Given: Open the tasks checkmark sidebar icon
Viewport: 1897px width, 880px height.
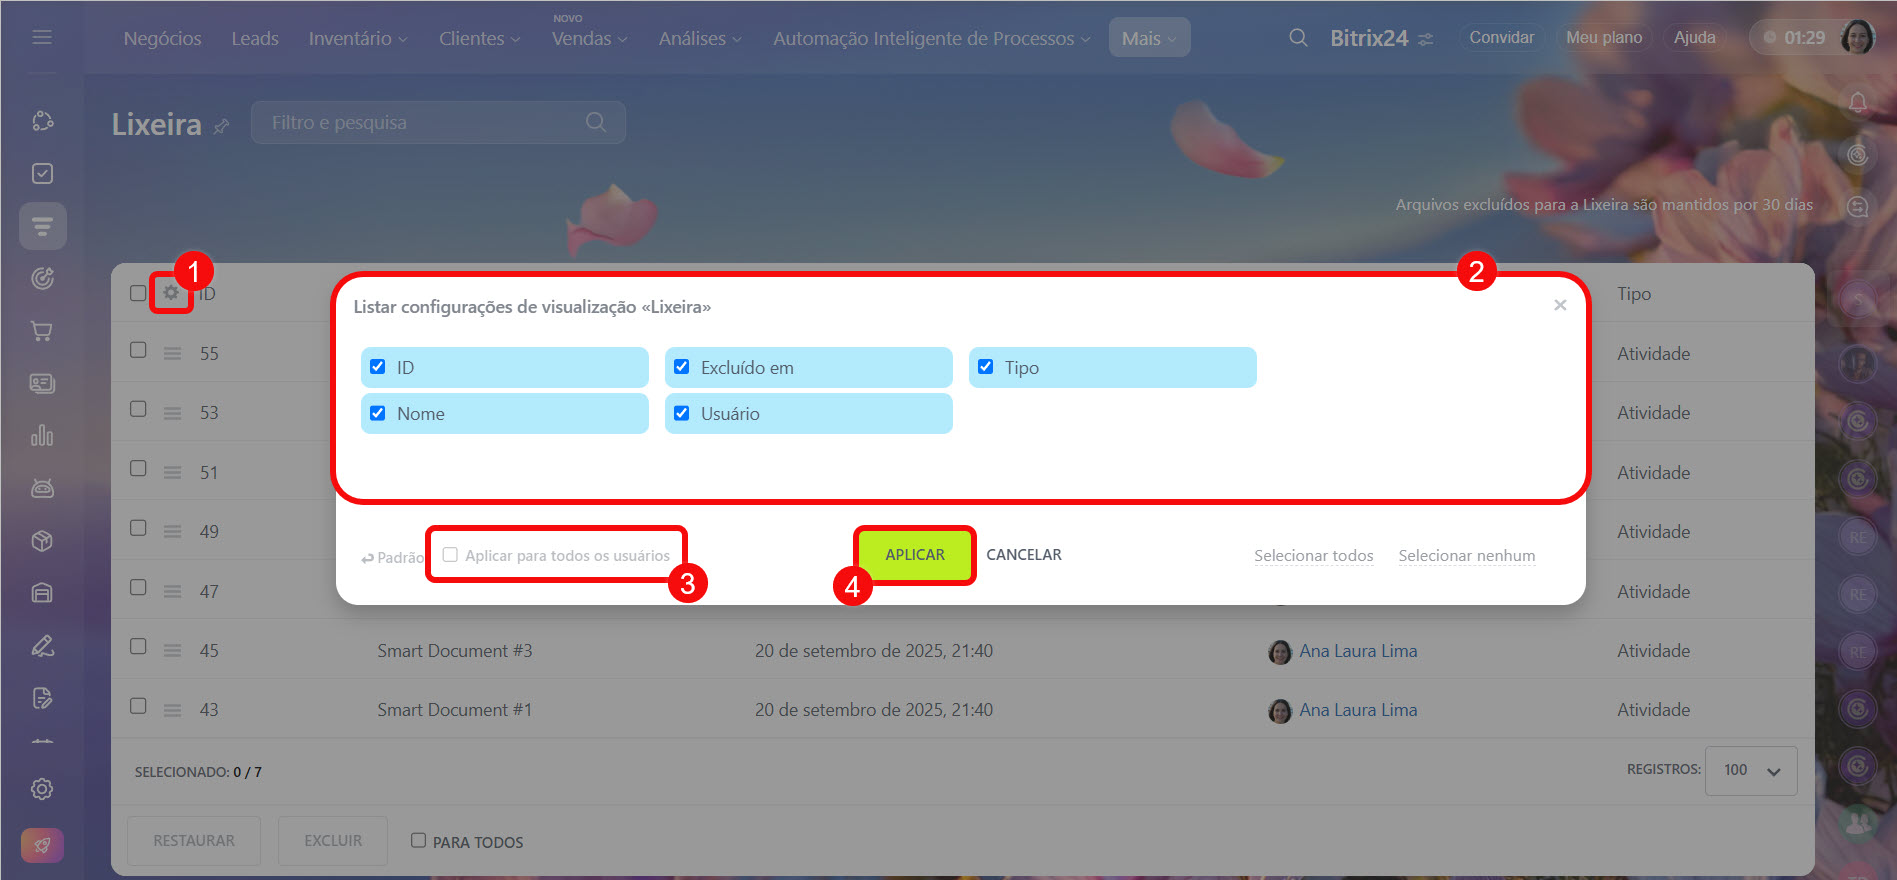Looking at the screenshot, I should (x=42, y=174).
